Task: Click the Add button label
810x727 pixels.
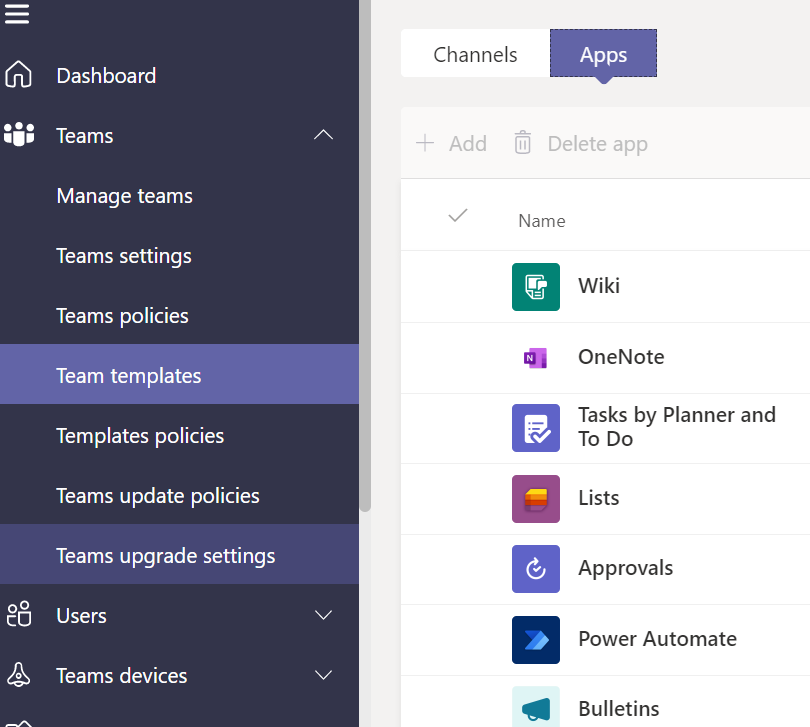Action: (x=468, y=144)
